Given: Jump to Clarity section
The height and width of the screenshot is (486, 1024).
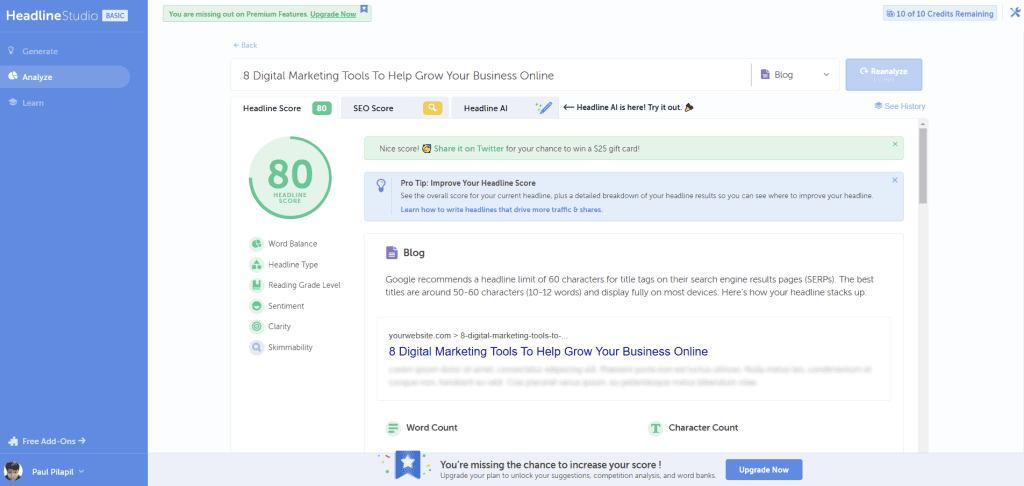Looking at the screenshot, I should point(280,326).
